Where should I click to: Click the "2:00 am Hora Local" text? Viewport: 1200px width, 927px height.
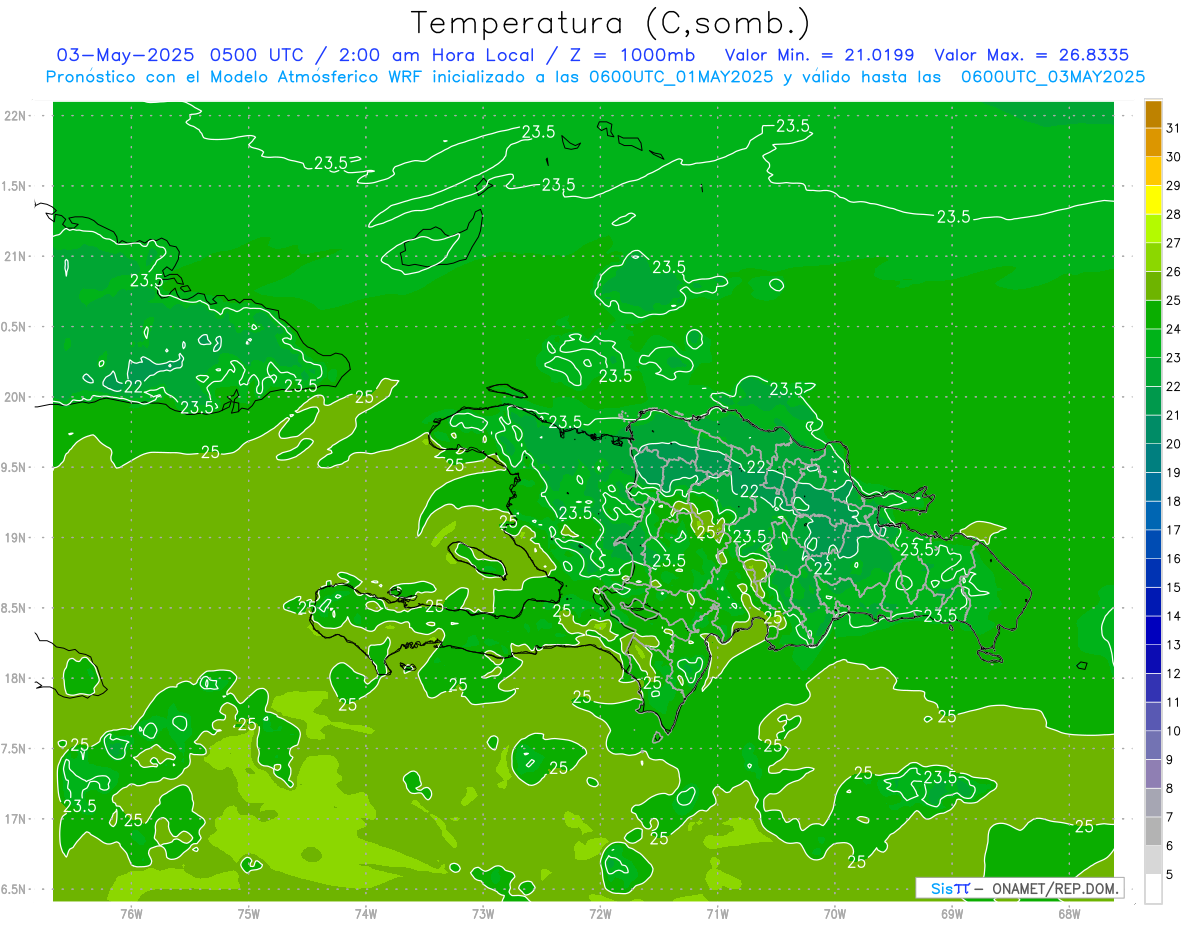[440, 55]
